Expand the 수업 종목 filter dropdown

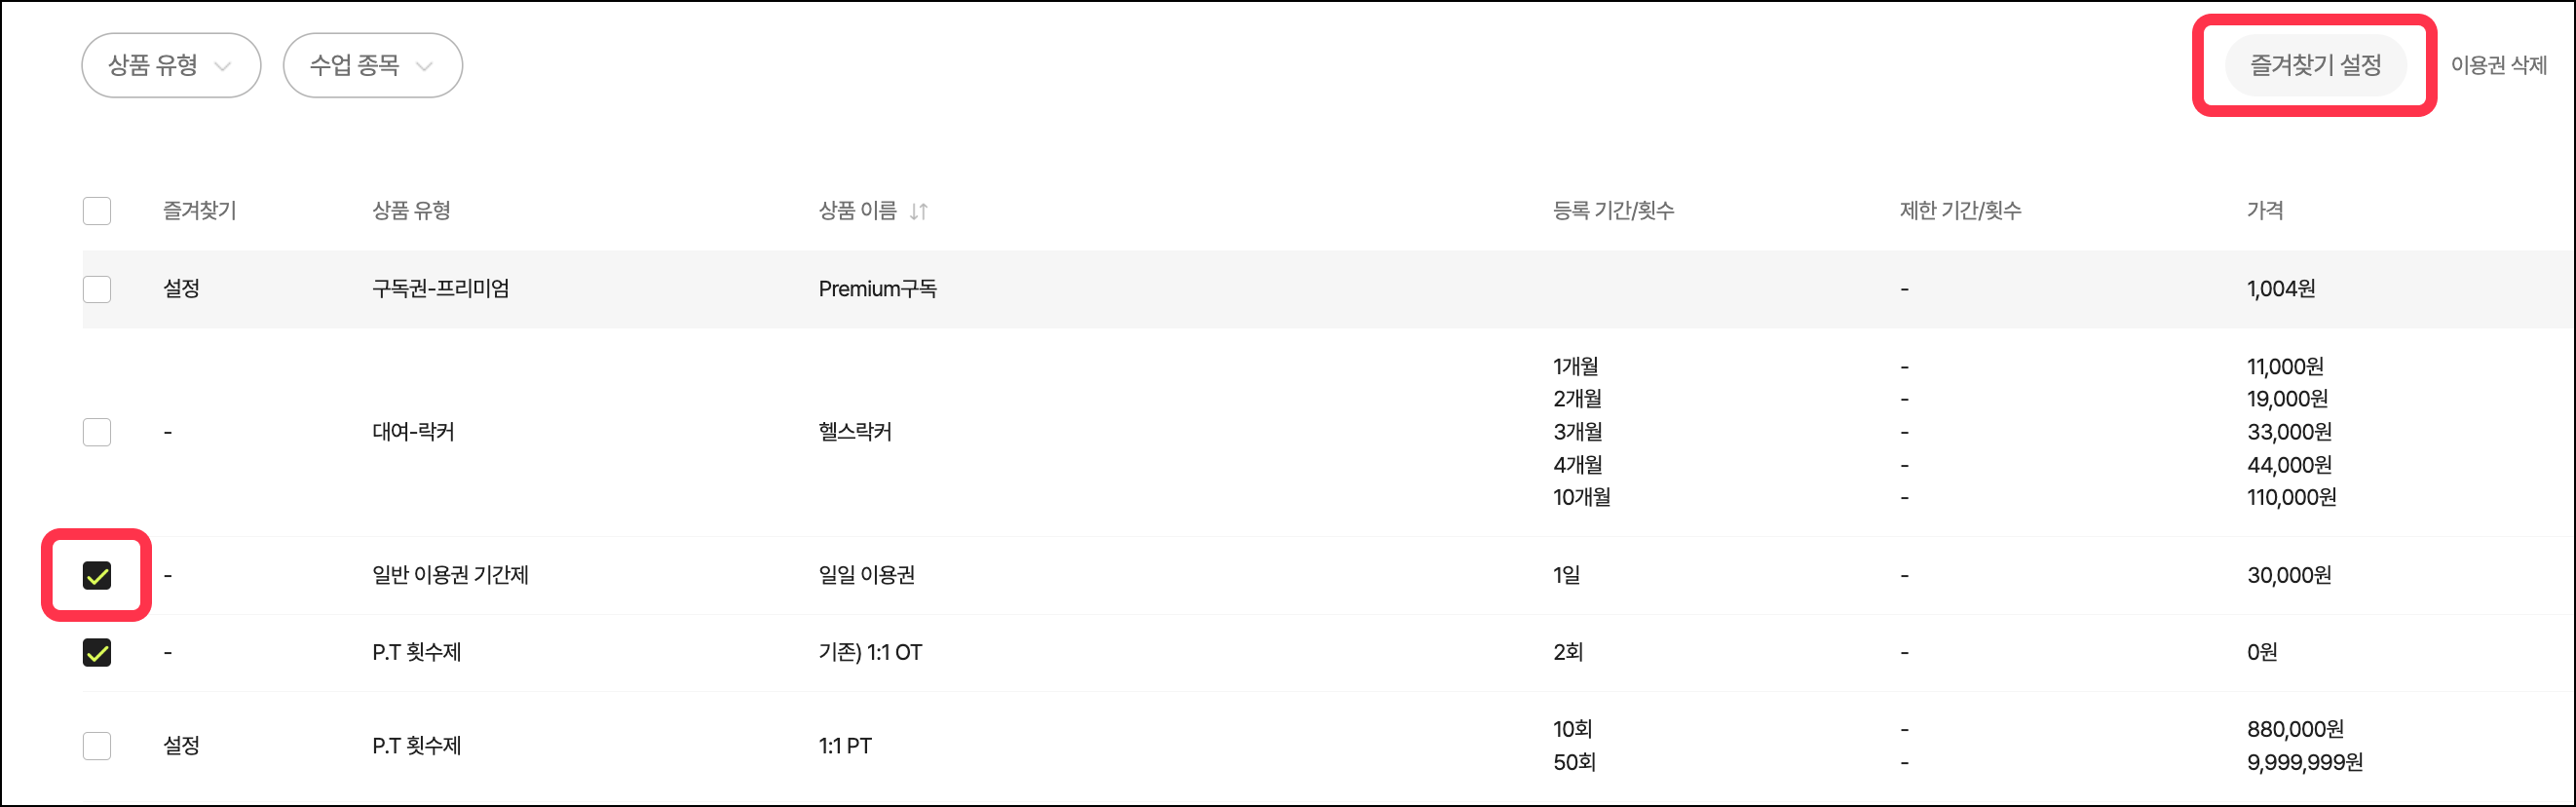[x=372, y=66]
